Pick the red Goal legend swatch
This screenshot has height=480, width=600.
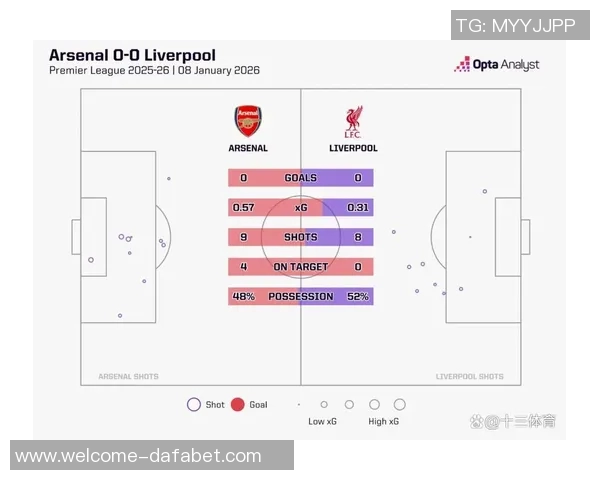(x=238, y=405)
